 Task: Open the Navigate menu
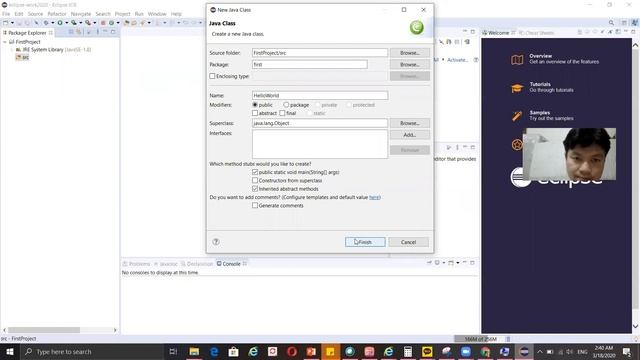(x=81, y=14)
